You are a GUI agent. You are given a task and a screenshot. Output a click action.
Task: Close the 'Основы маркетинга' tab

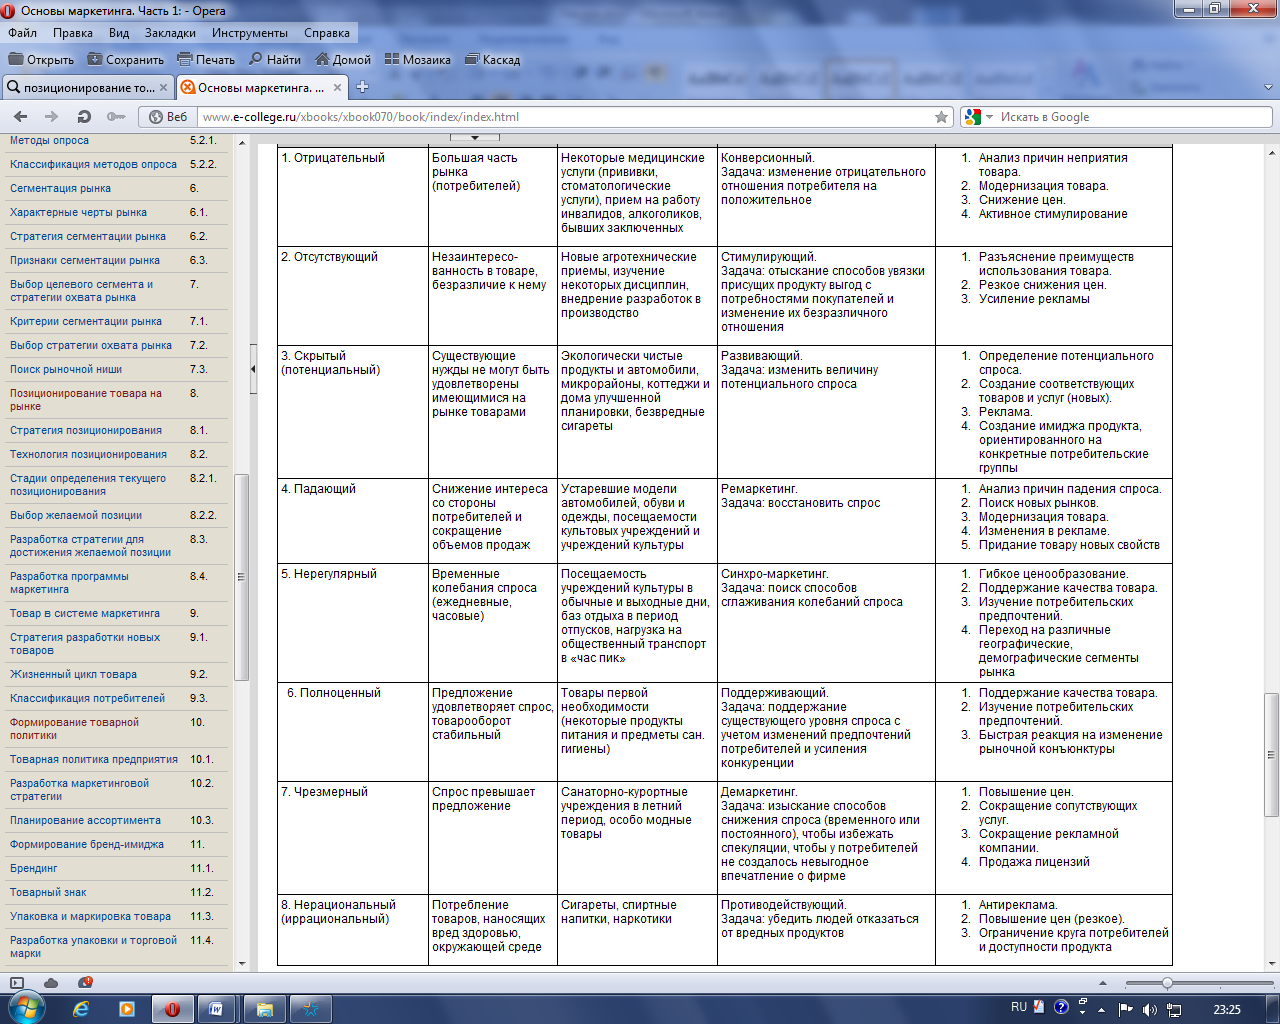(337, 88)
